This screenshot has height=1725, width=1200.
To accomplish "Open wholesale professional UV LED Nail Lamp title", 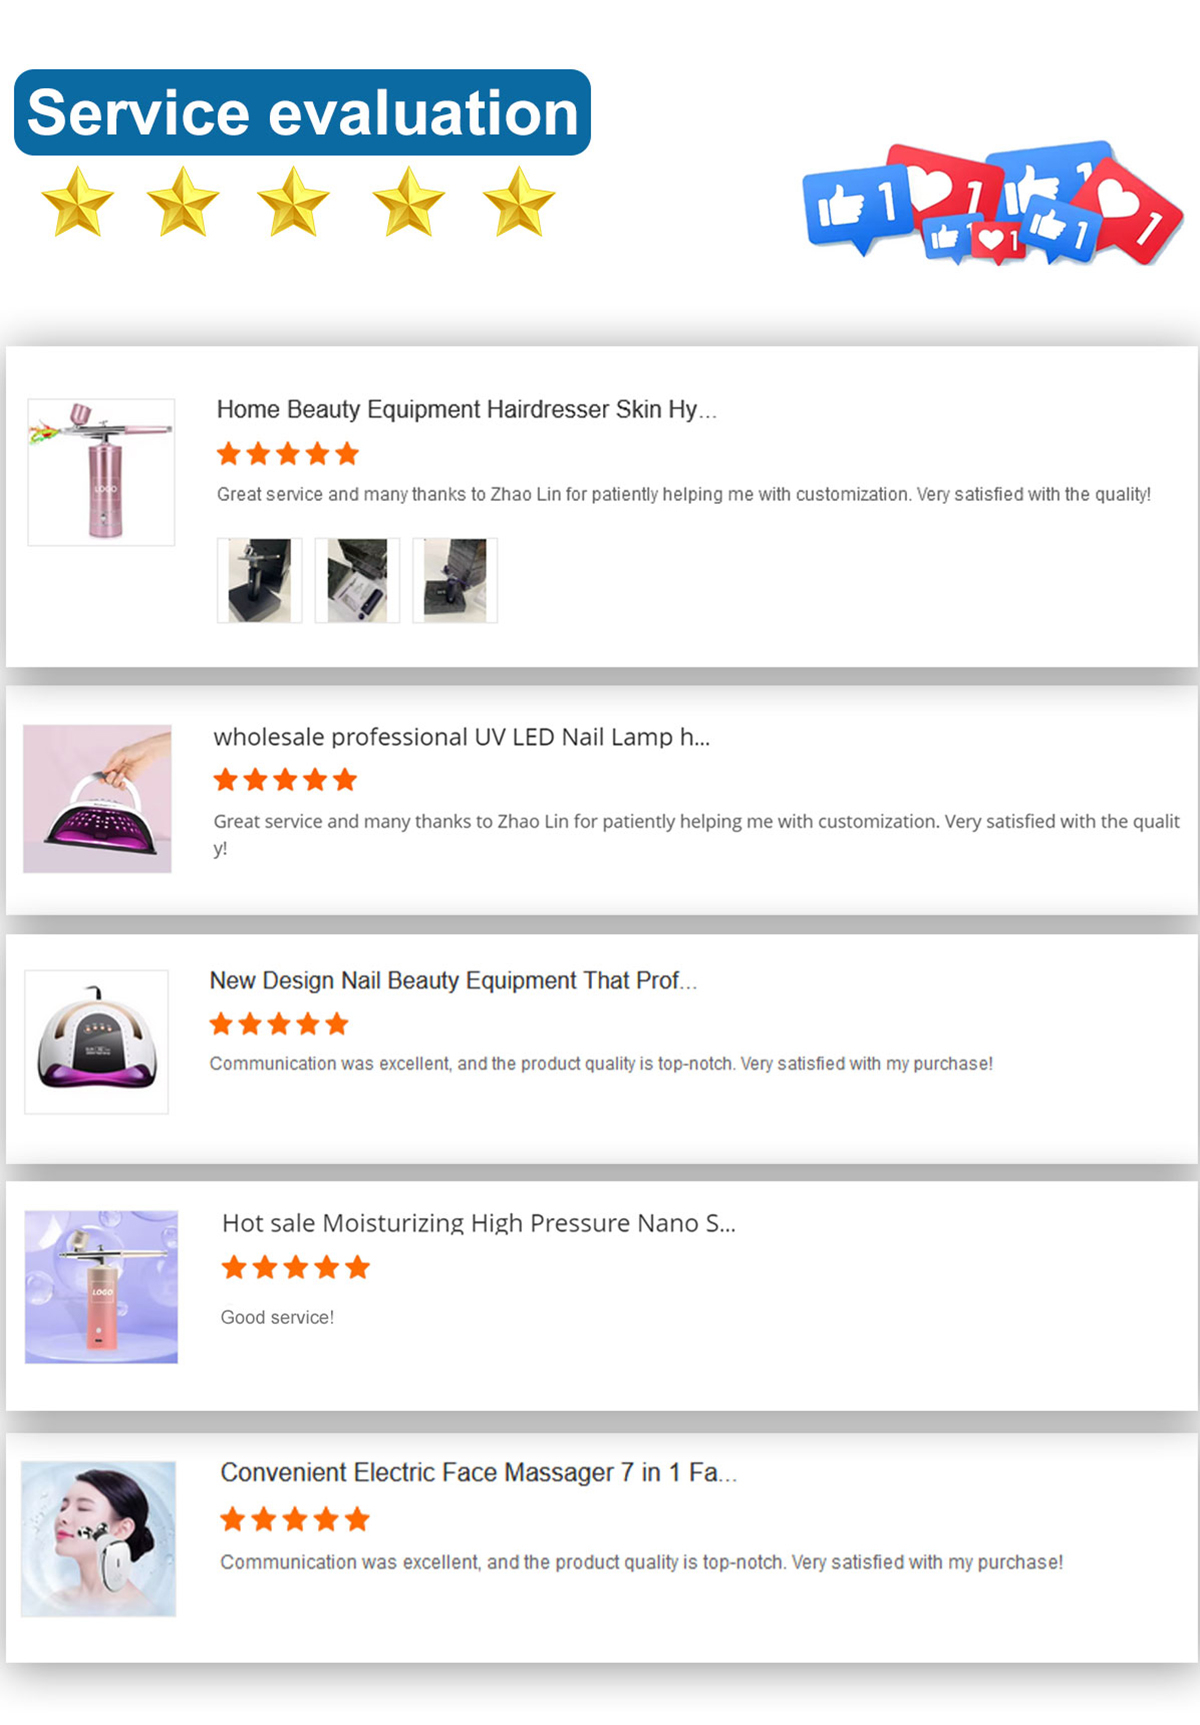I will 461,737.
